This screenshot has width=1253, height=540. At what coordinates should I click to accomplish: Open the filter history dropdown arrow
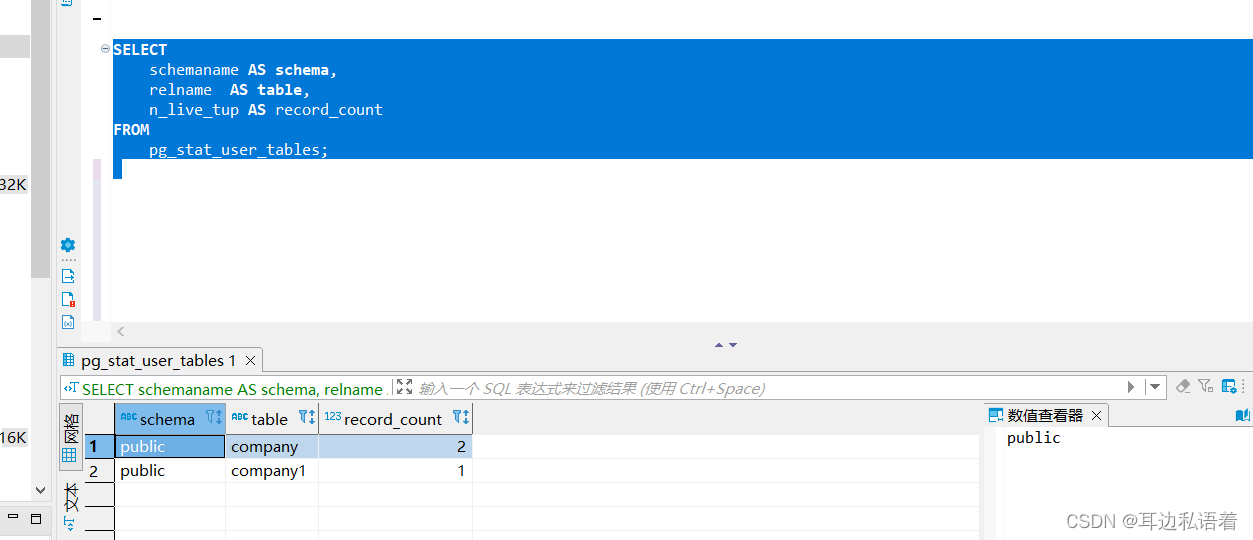coord(1155,387)
